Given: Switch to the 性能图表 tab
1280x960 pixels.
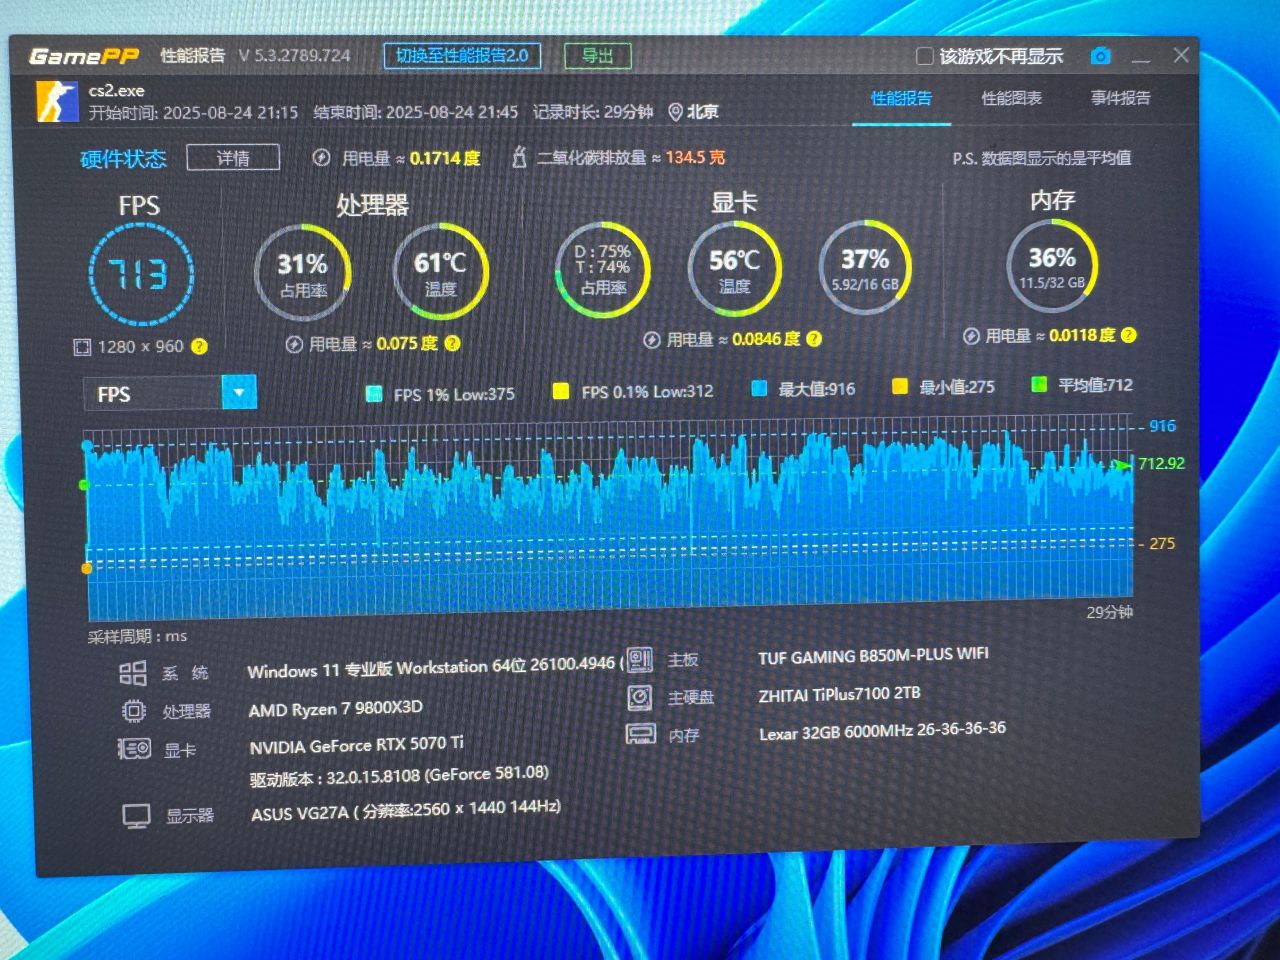Looking at the screenshot, I should pyautogui.click(x=1011, y=98).
